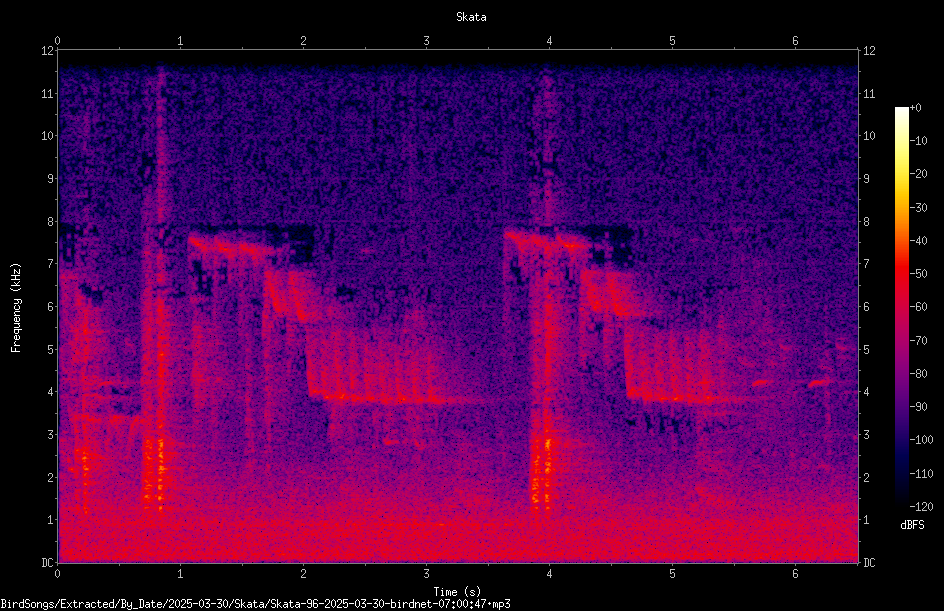
Task: Click the "-90" color scale value
Action: click(918, 407)
